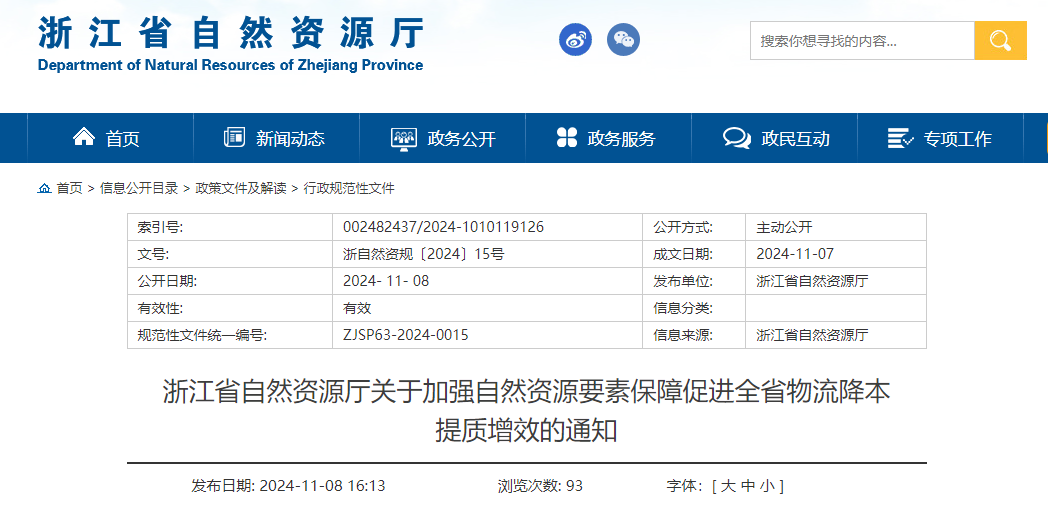This screenshot has width=1048, height=510.
Task: Click the 规范性文件统一编号 label cell
Action: tap(230, 335)
